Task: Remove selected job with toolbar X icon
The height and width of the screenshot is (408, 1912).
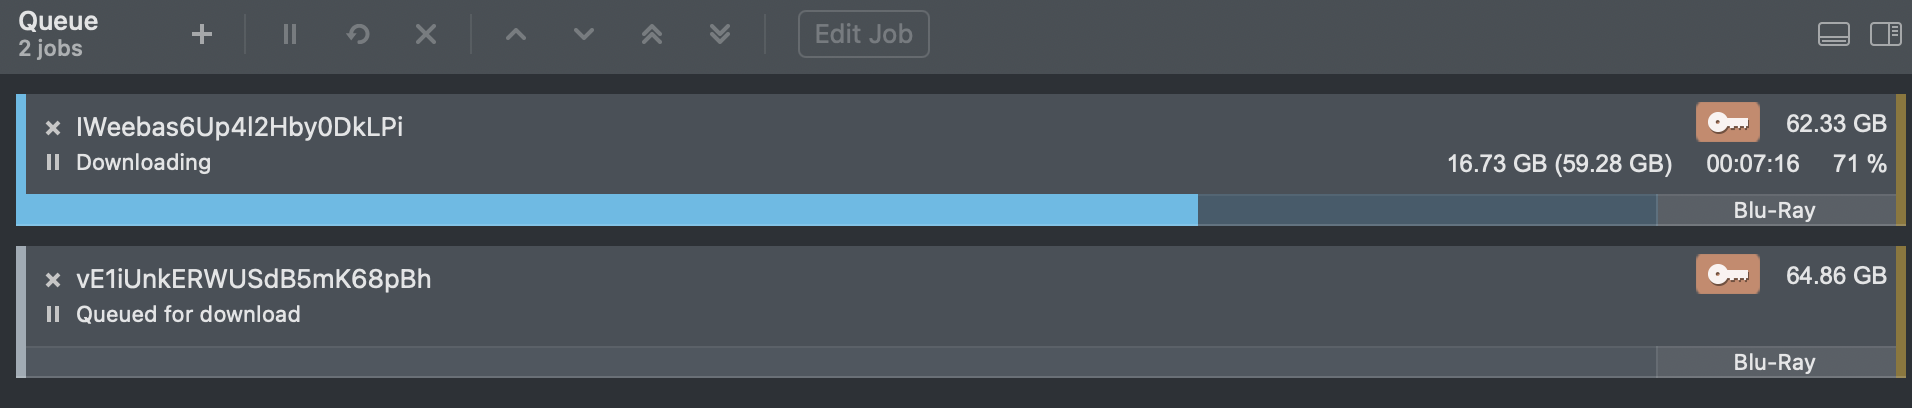Action: pos(426,34)
